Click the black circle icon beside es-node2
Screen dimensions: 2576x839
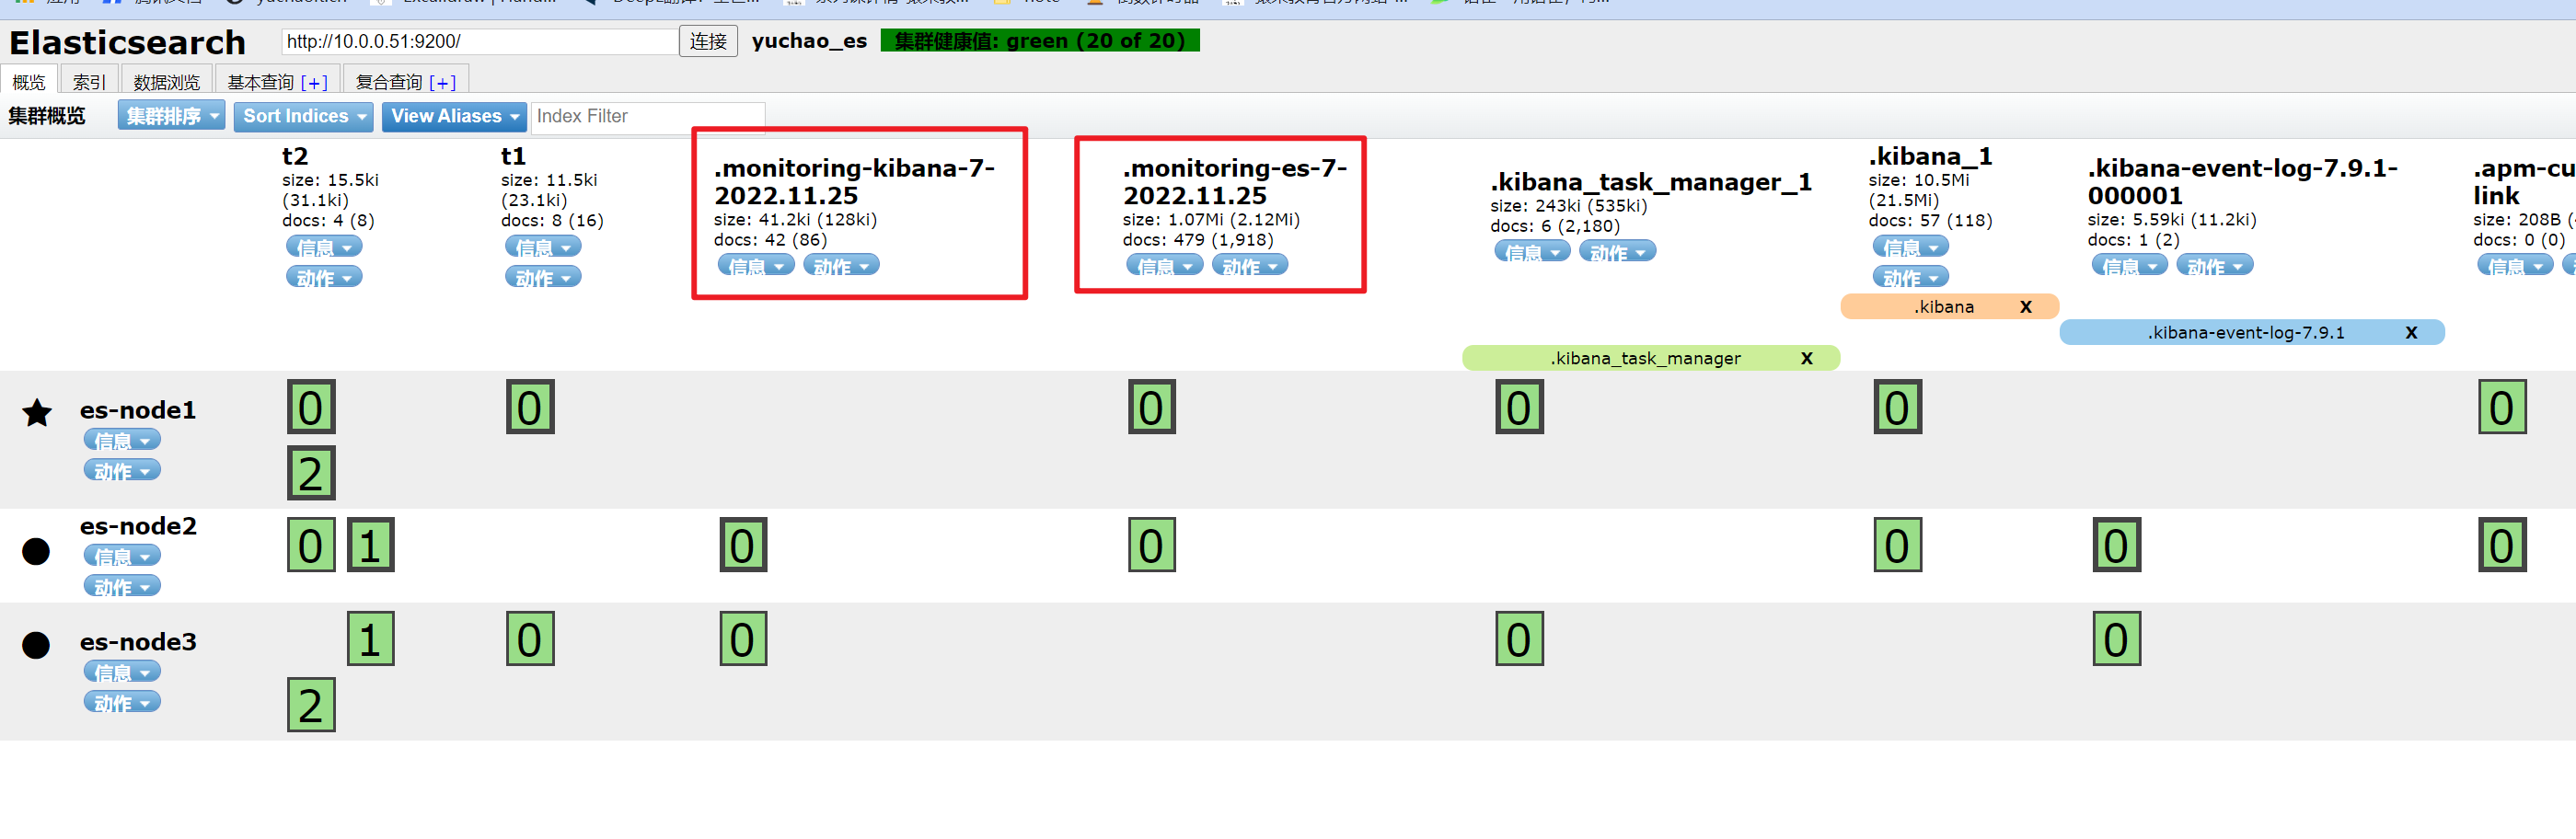pos(36,551)
